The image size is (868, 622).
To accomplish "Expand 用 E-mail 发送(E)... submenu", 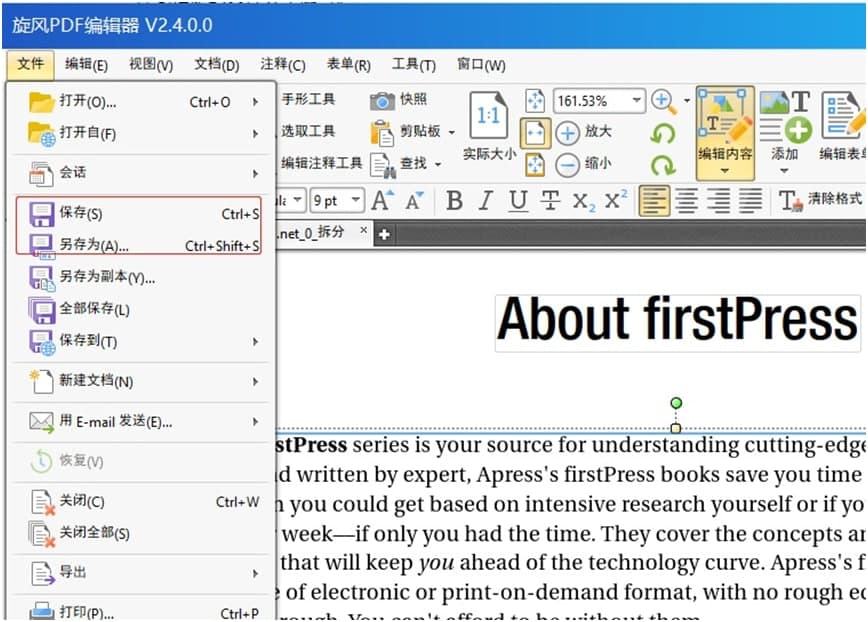I will tap(143, 422).
